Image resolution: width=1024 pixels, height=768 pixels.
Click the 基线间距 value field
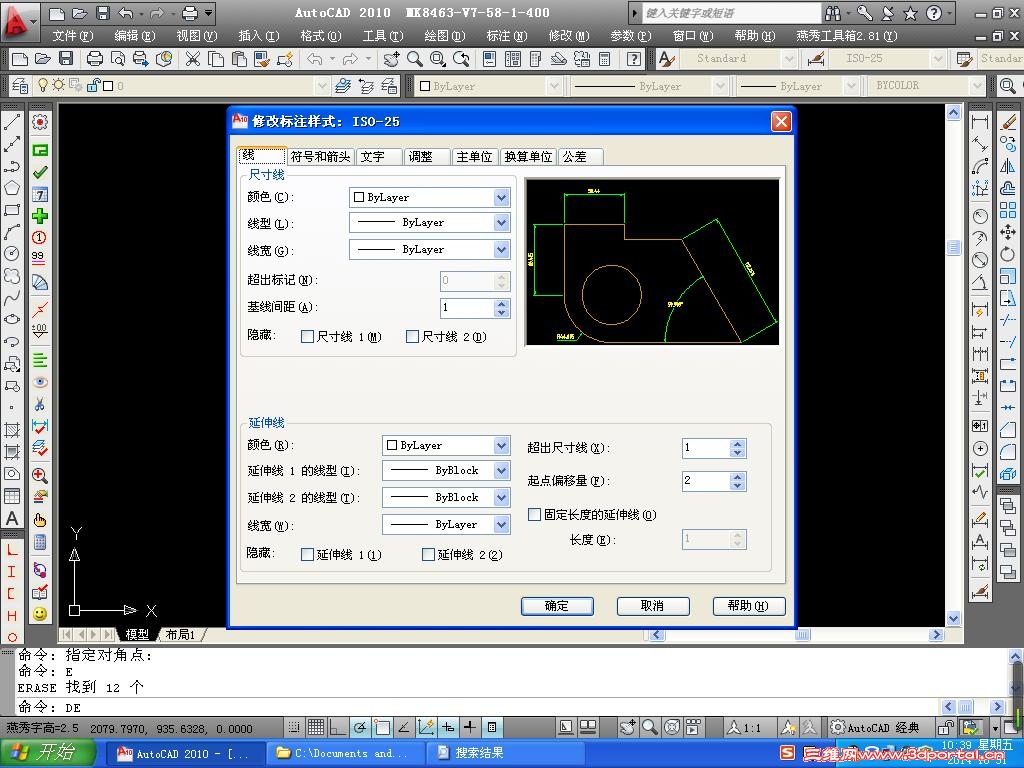tap(467, 308)
